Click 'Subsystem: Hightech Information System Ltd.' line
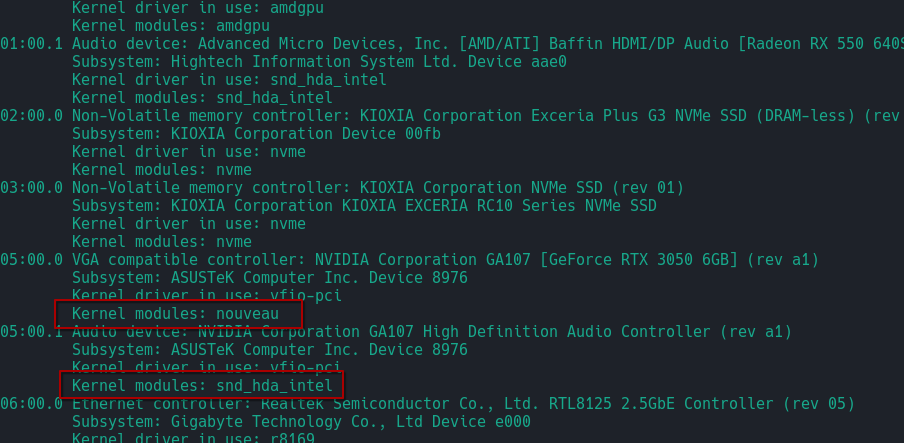Viewport: 904px width, 443px height. 319,62
